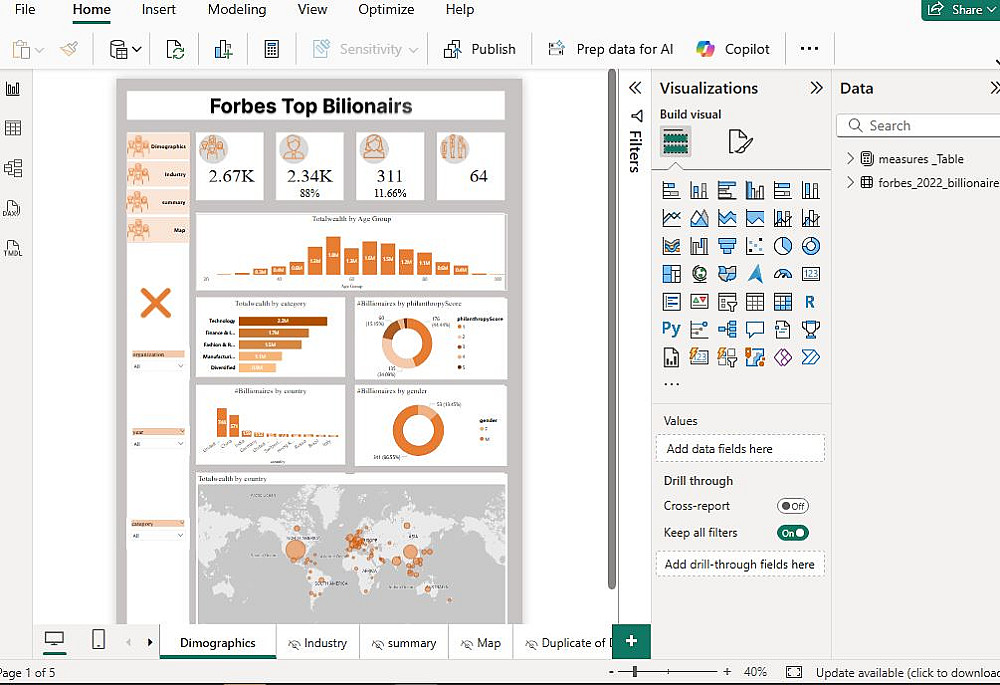Image resolution: width=1000 pixels, height=685 pixels.
Task: Pick the Waterfall chart visual
Action: 699,246
